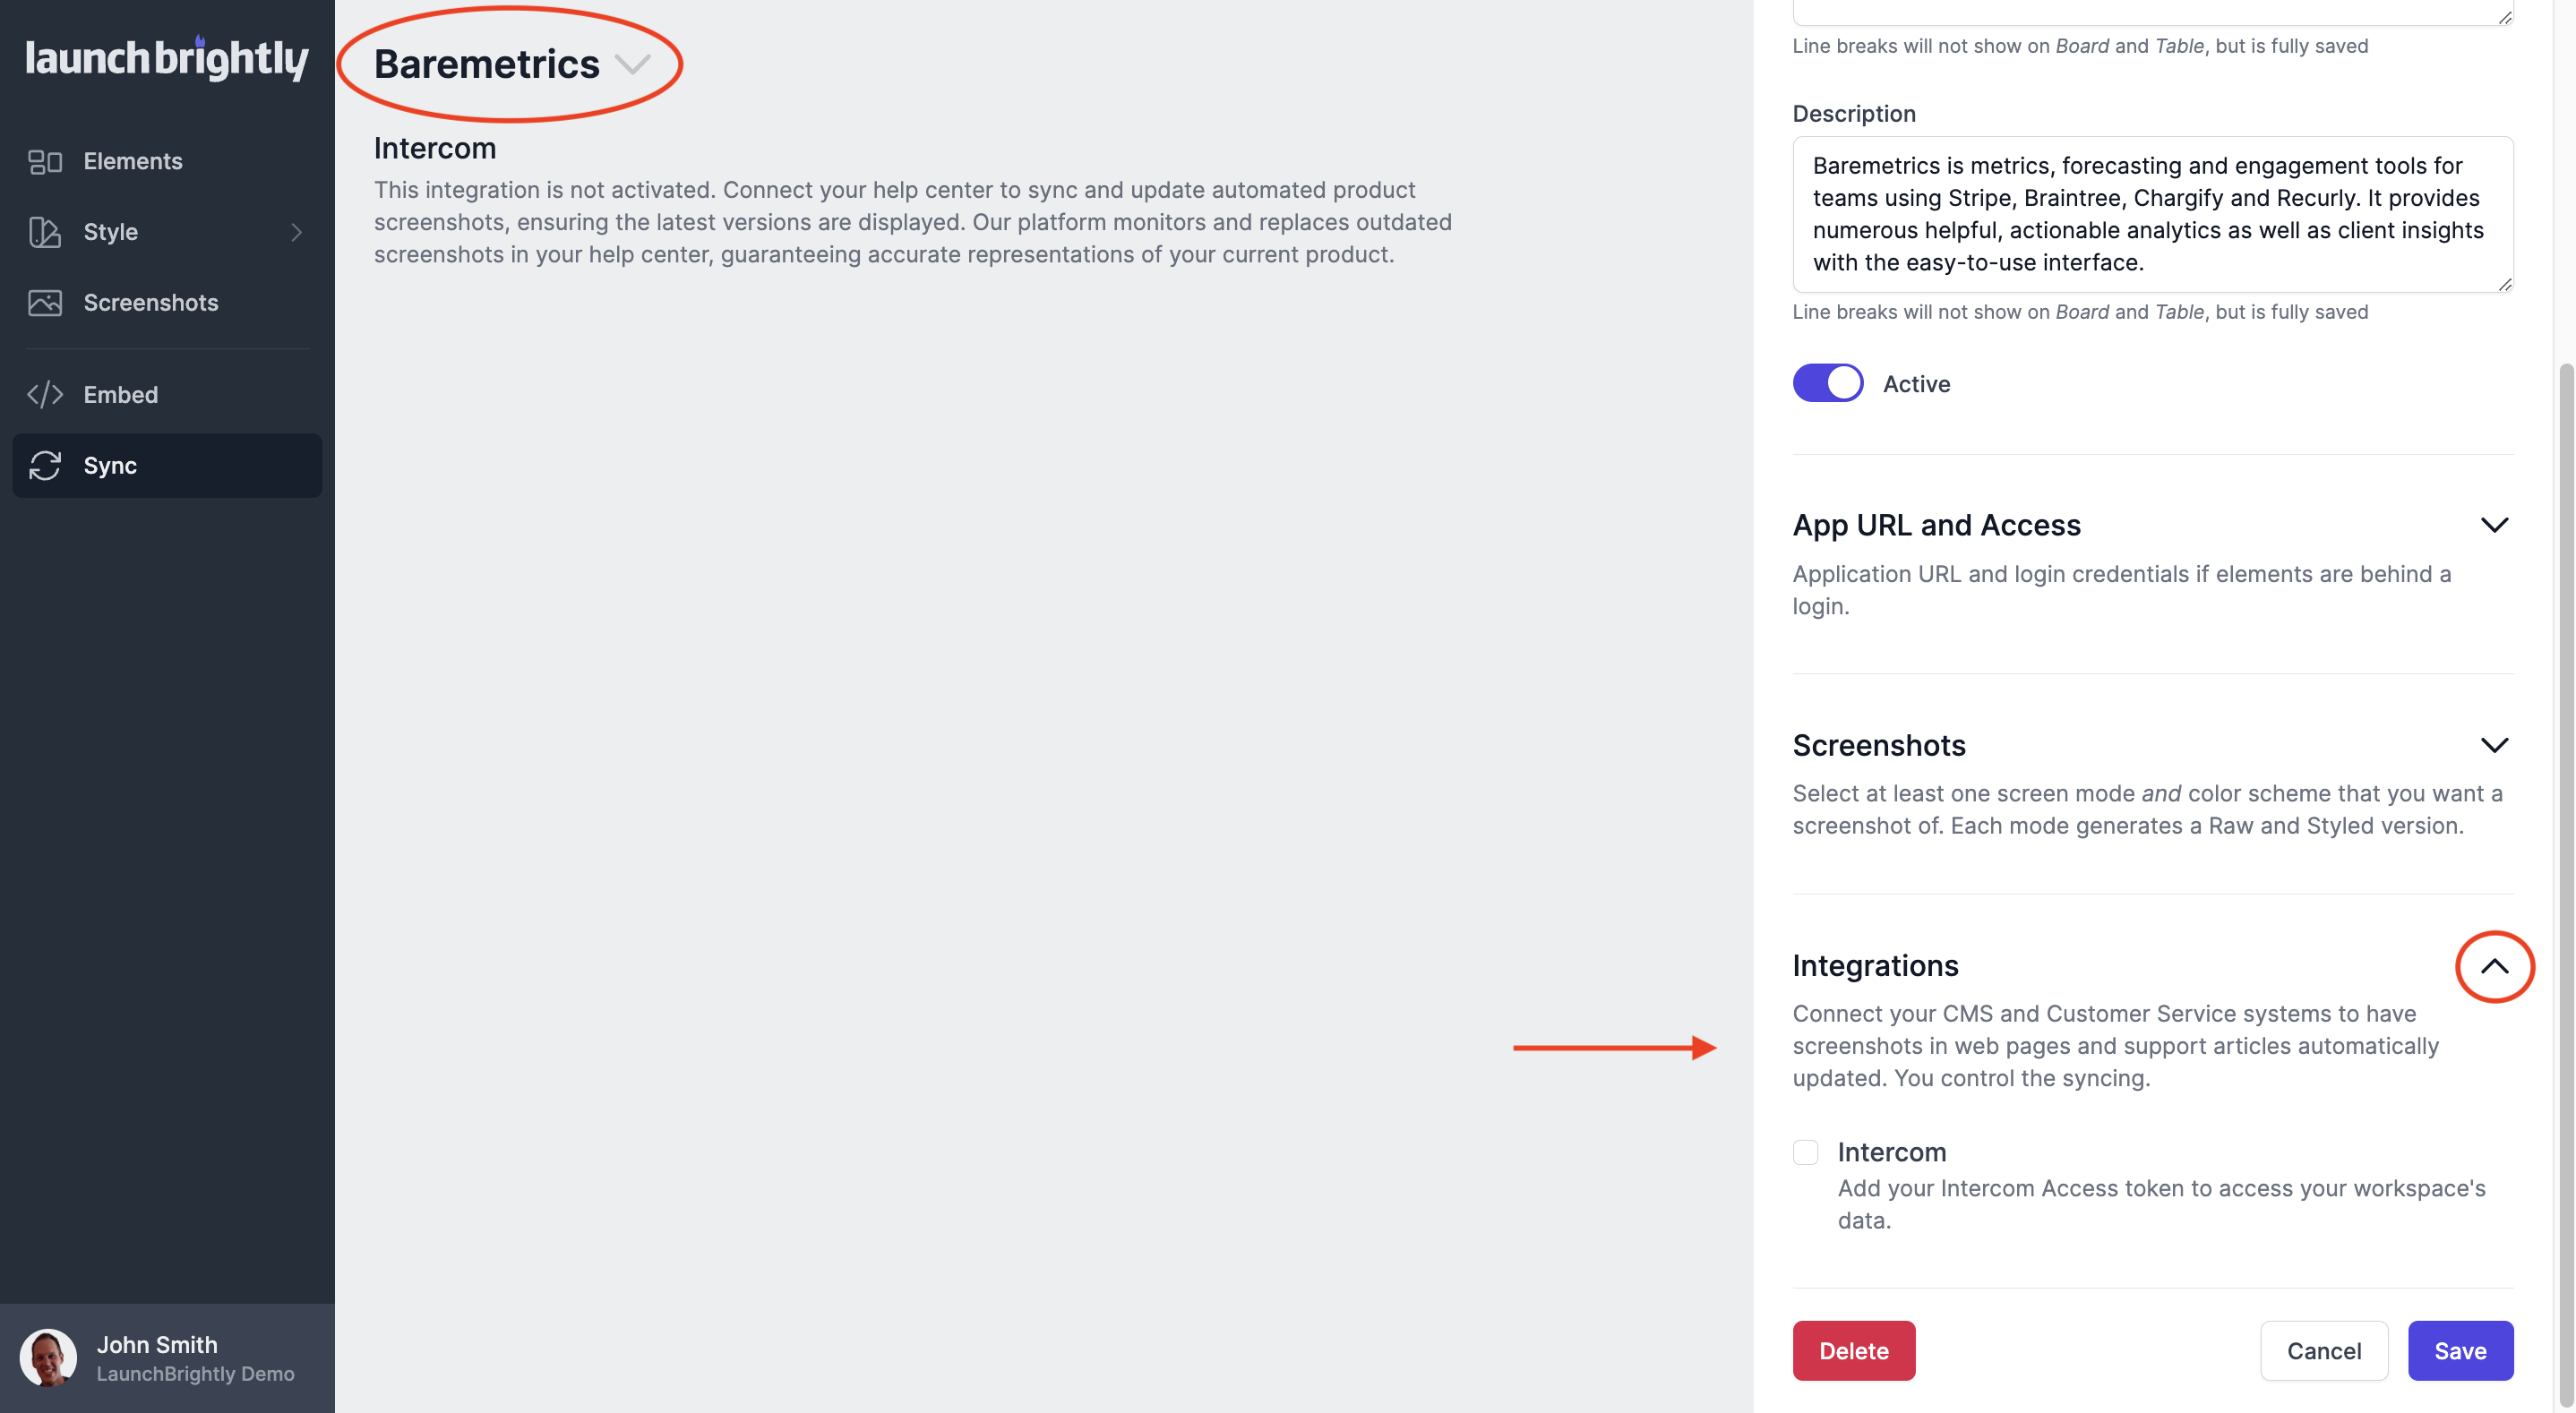The image size is (2576, 1413).
Task: Expand the App URL and Access section
Action: pos(2494,525)
